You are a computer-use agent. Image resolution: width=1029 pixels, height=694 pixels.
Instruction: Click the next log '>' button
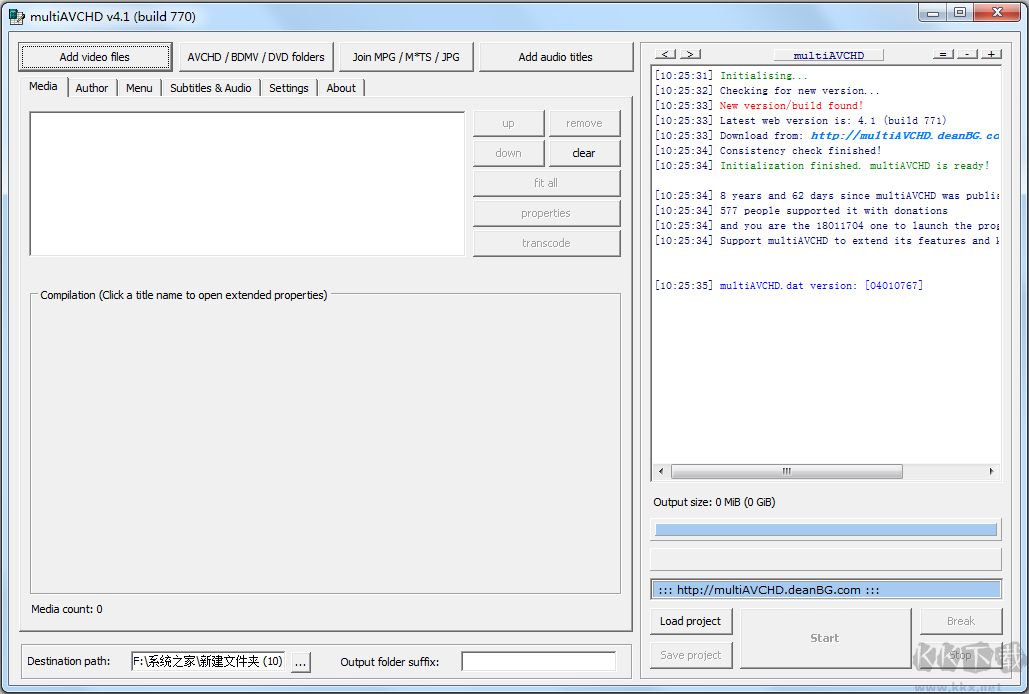(690, 54)
